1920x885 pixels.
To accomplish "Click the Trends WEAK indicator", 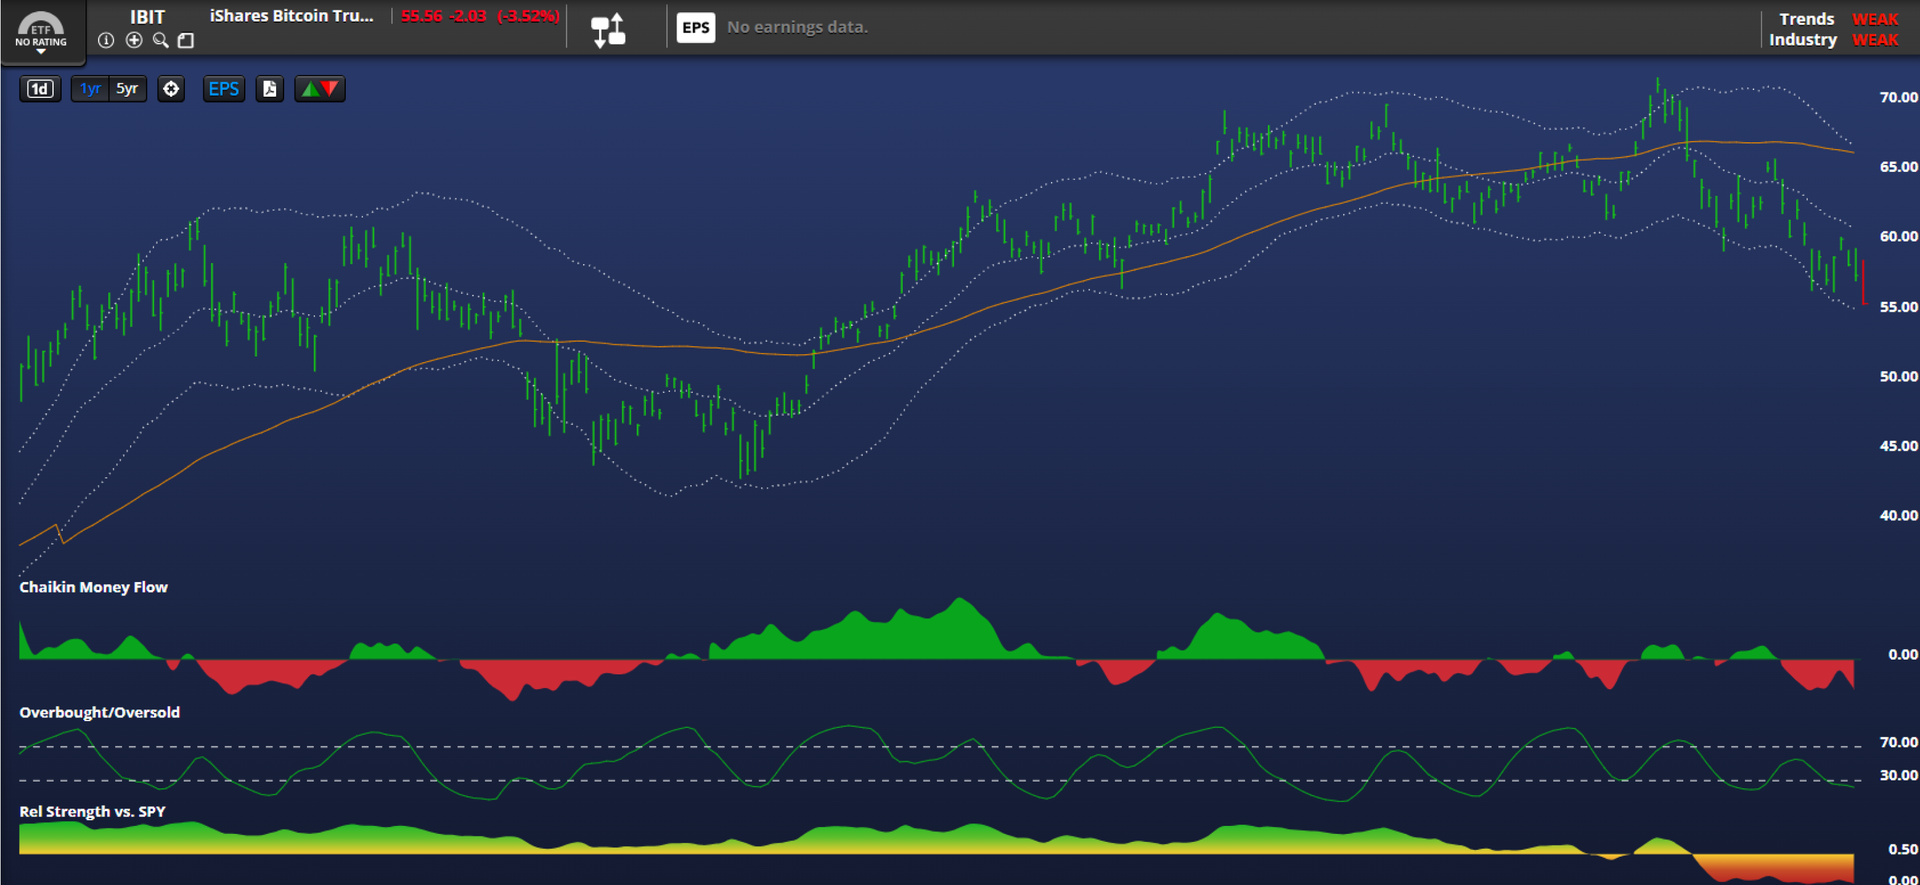I will (x=1874, y=19).
